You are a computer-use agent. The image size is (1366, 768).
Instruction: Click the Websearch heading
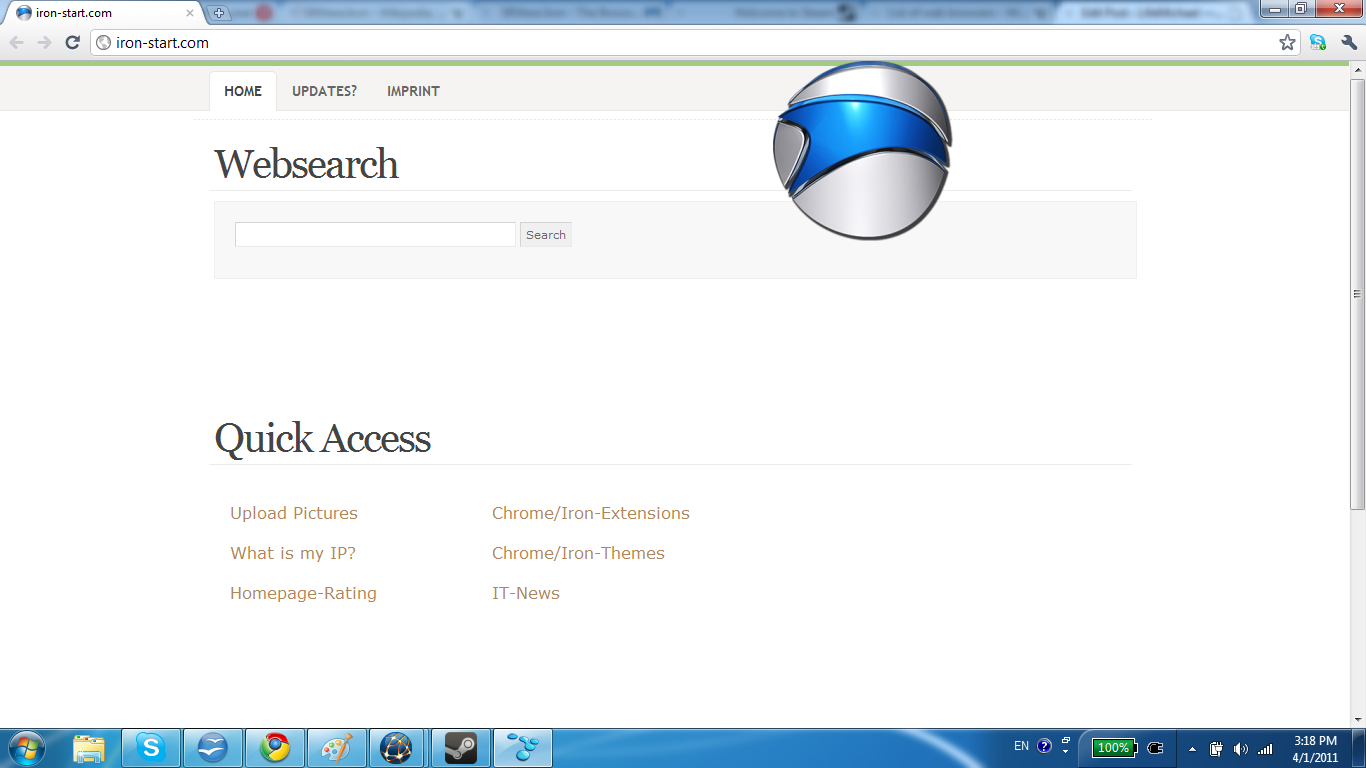306,164
